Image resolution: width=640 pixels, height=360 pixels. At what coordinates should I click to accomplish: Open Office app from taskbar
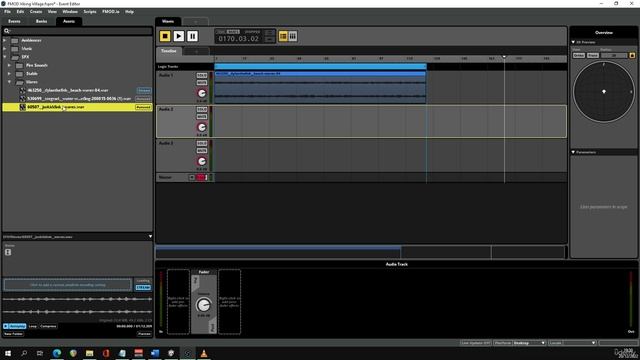[106, 353]
